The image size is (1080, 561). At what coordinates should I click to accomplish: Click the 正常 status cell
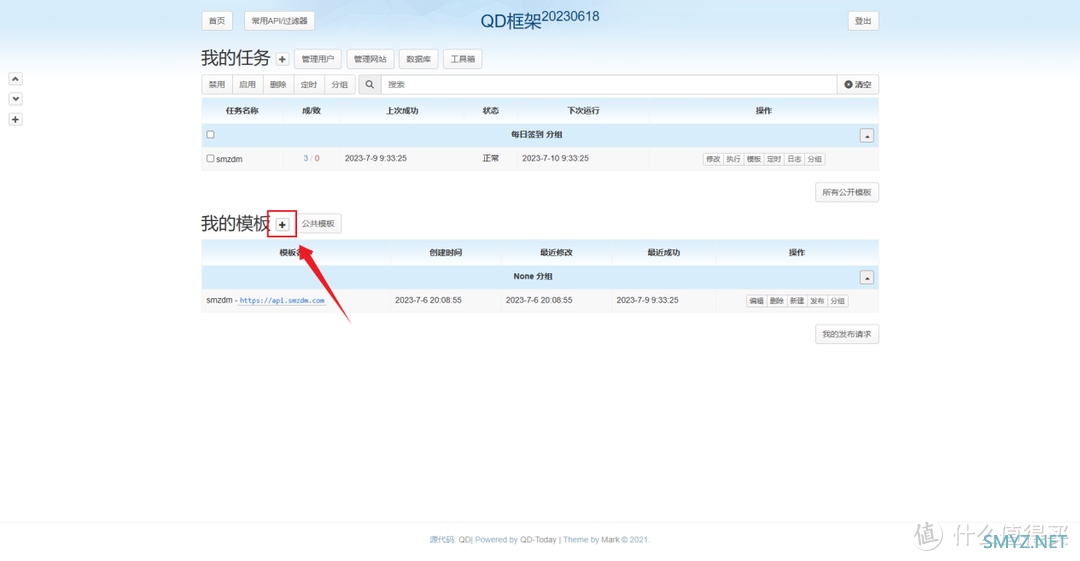[x=490, y=159]
